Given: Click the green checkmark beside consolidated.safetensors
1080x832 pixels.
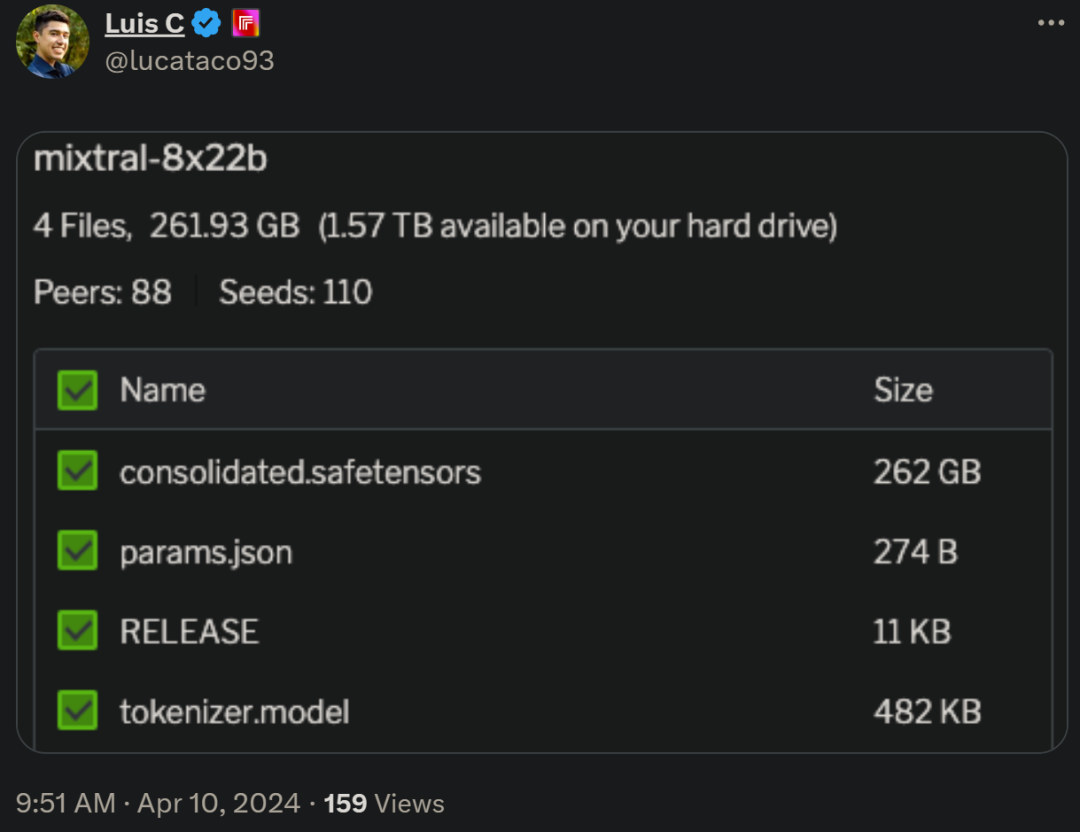Looking at the screenshot, I should click(78, 471).
